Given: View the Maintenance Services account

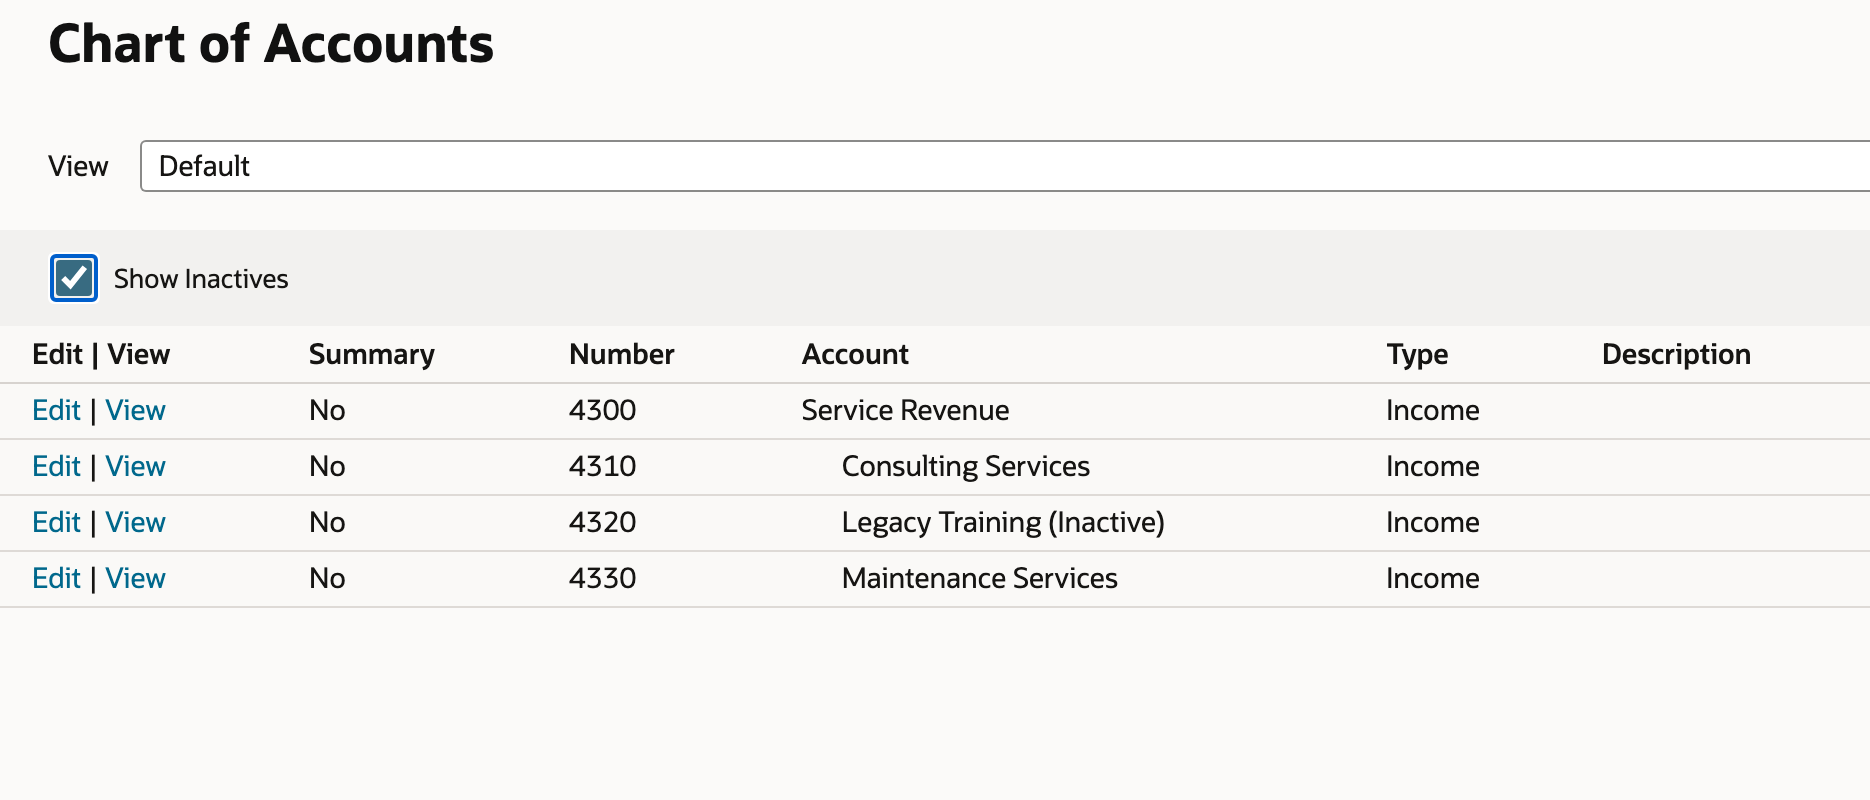Looking at the screenshot, I should coord(135,578).
